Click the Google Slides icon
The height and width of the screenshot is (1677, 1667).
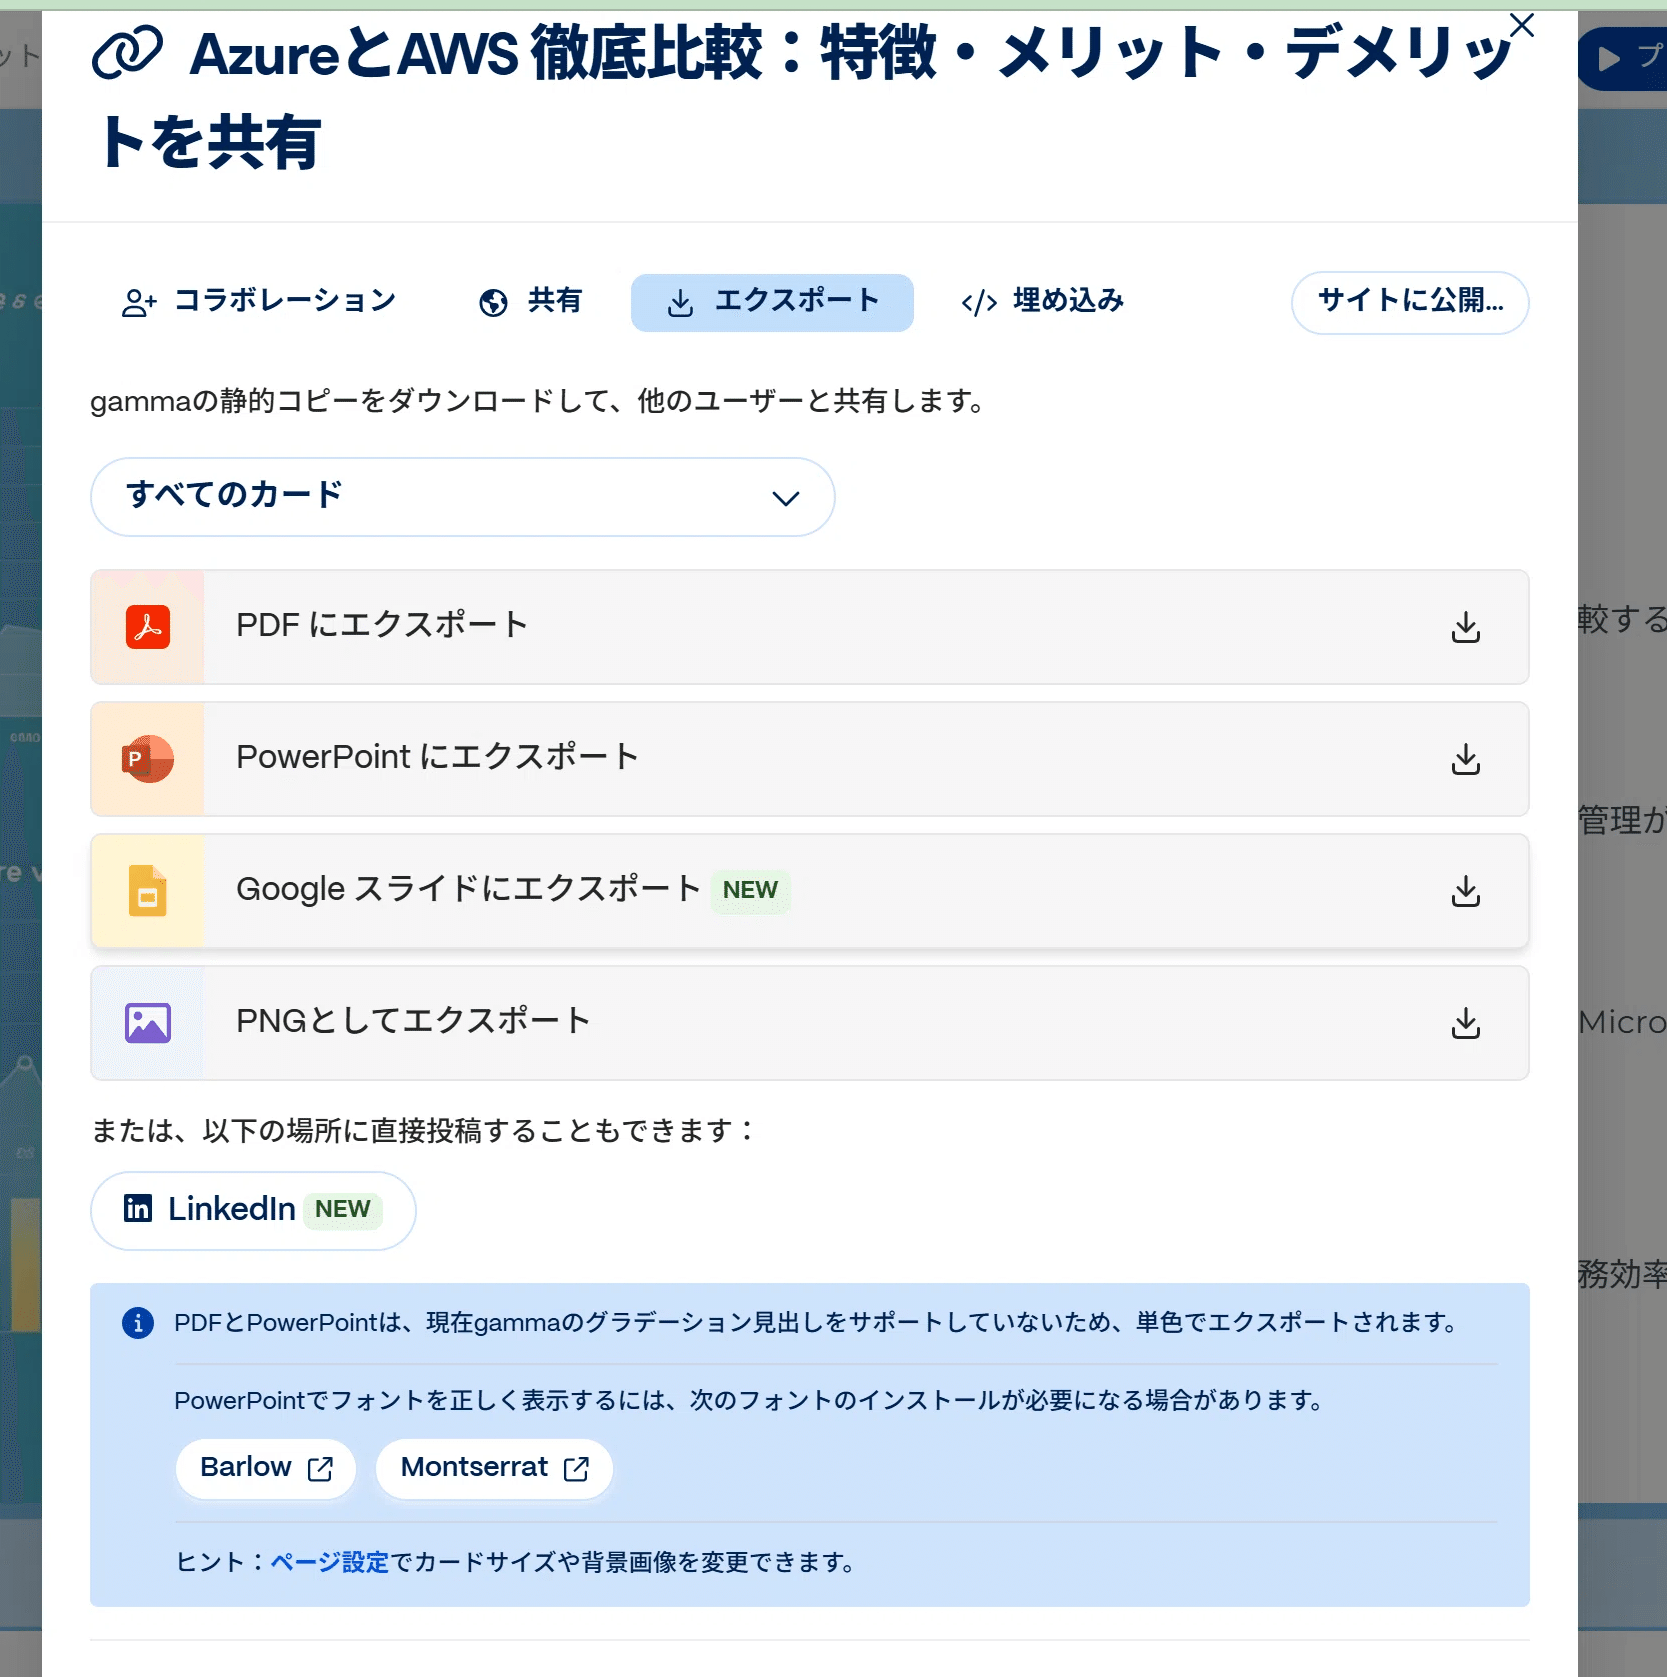pos(148,891)
